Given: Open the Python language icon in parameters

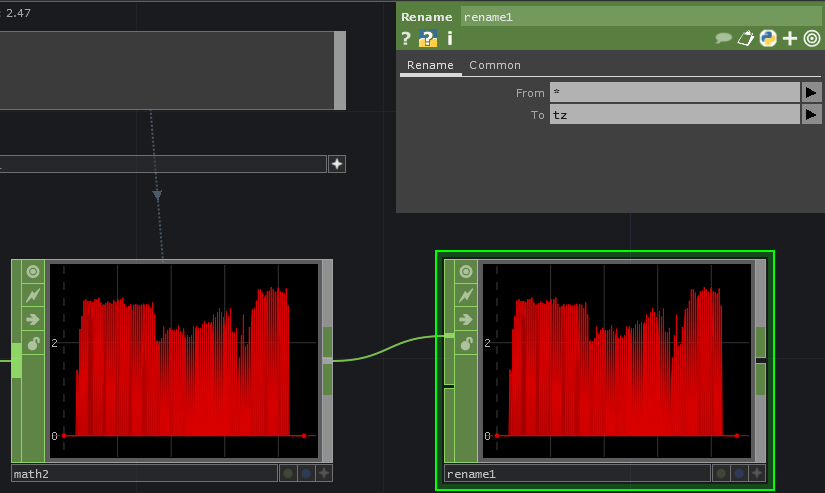Looking at the screenshot, I should 768,39.
